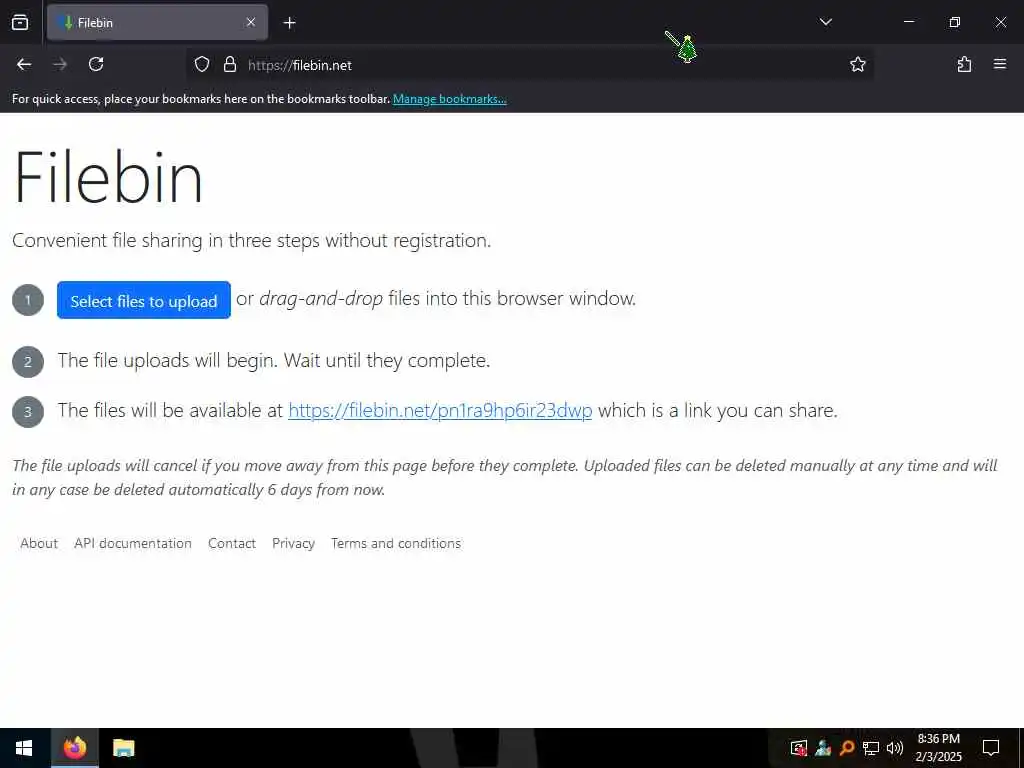
Task: Click the Filebin page heading
Action: pos(108,177)
